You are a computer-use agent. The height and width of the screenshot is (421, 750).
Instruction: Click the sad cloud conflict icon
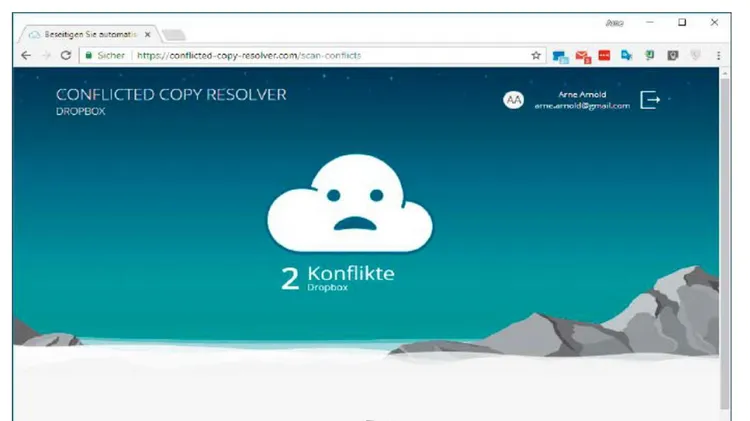tap(350, 203)
